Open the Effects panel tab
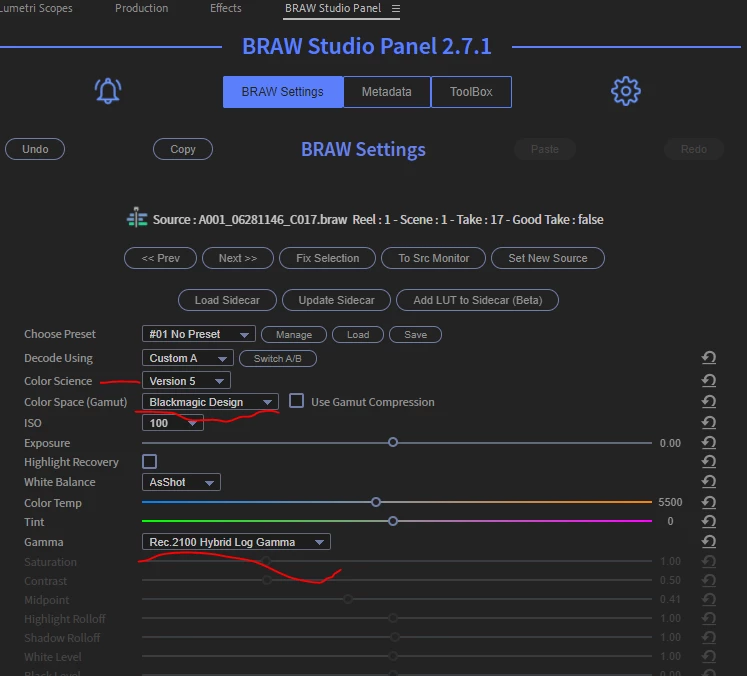747x676 pixels. point(226,8)
